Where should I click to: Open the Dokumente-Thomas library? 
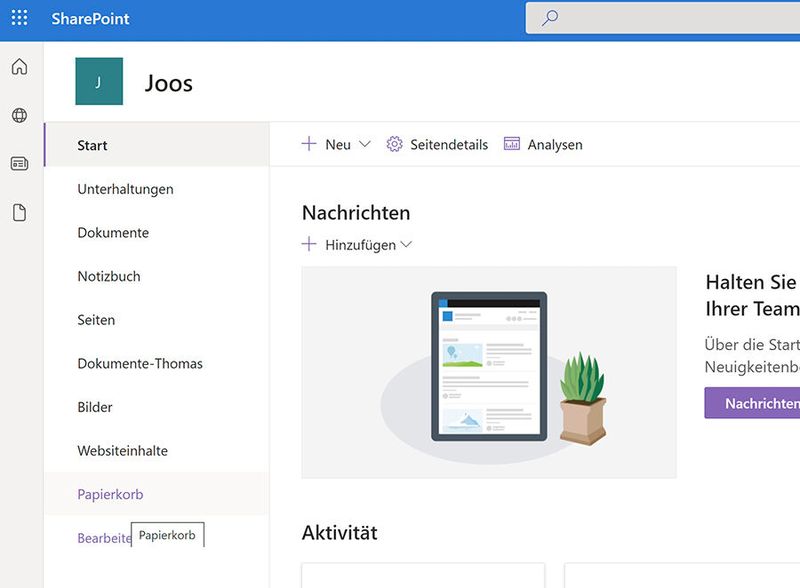coord(141,363)
